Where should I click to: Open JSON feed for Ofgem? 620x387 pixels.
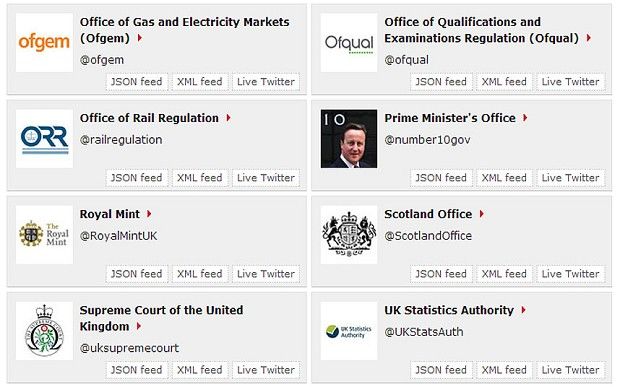click(136, 82)
